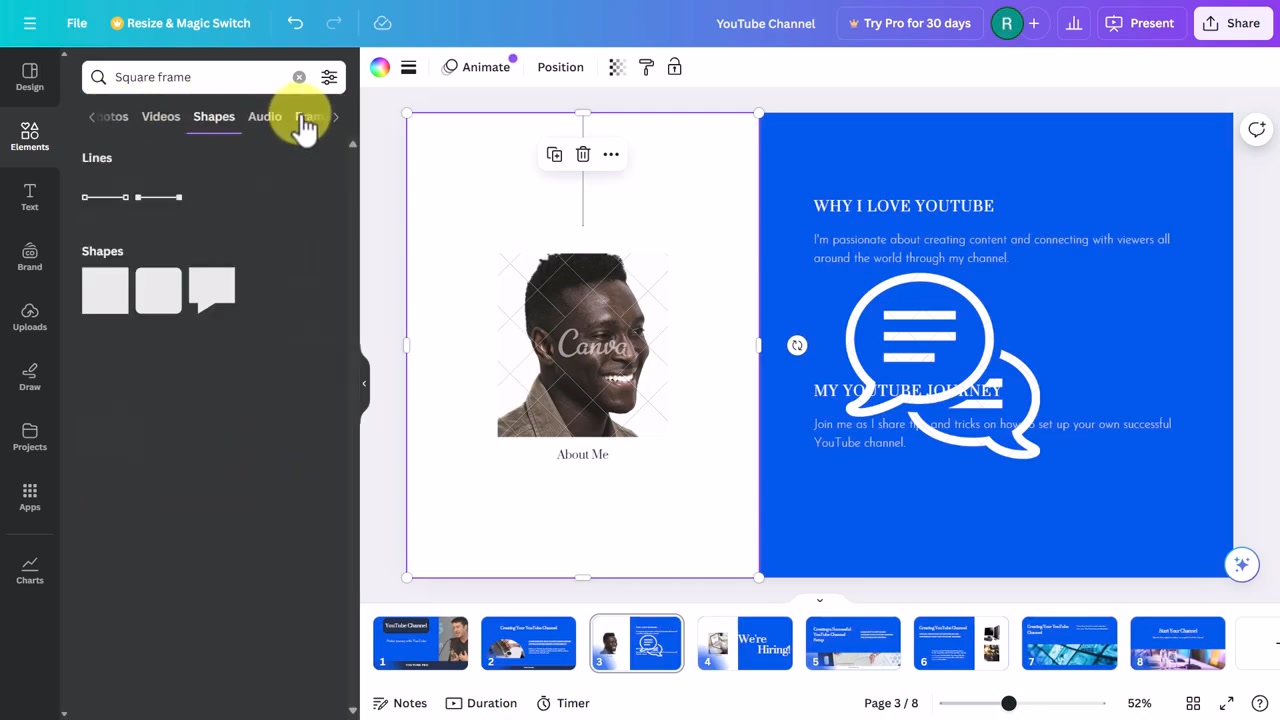
Task: Open the Animate options
Action: click(x=477, y=67)
